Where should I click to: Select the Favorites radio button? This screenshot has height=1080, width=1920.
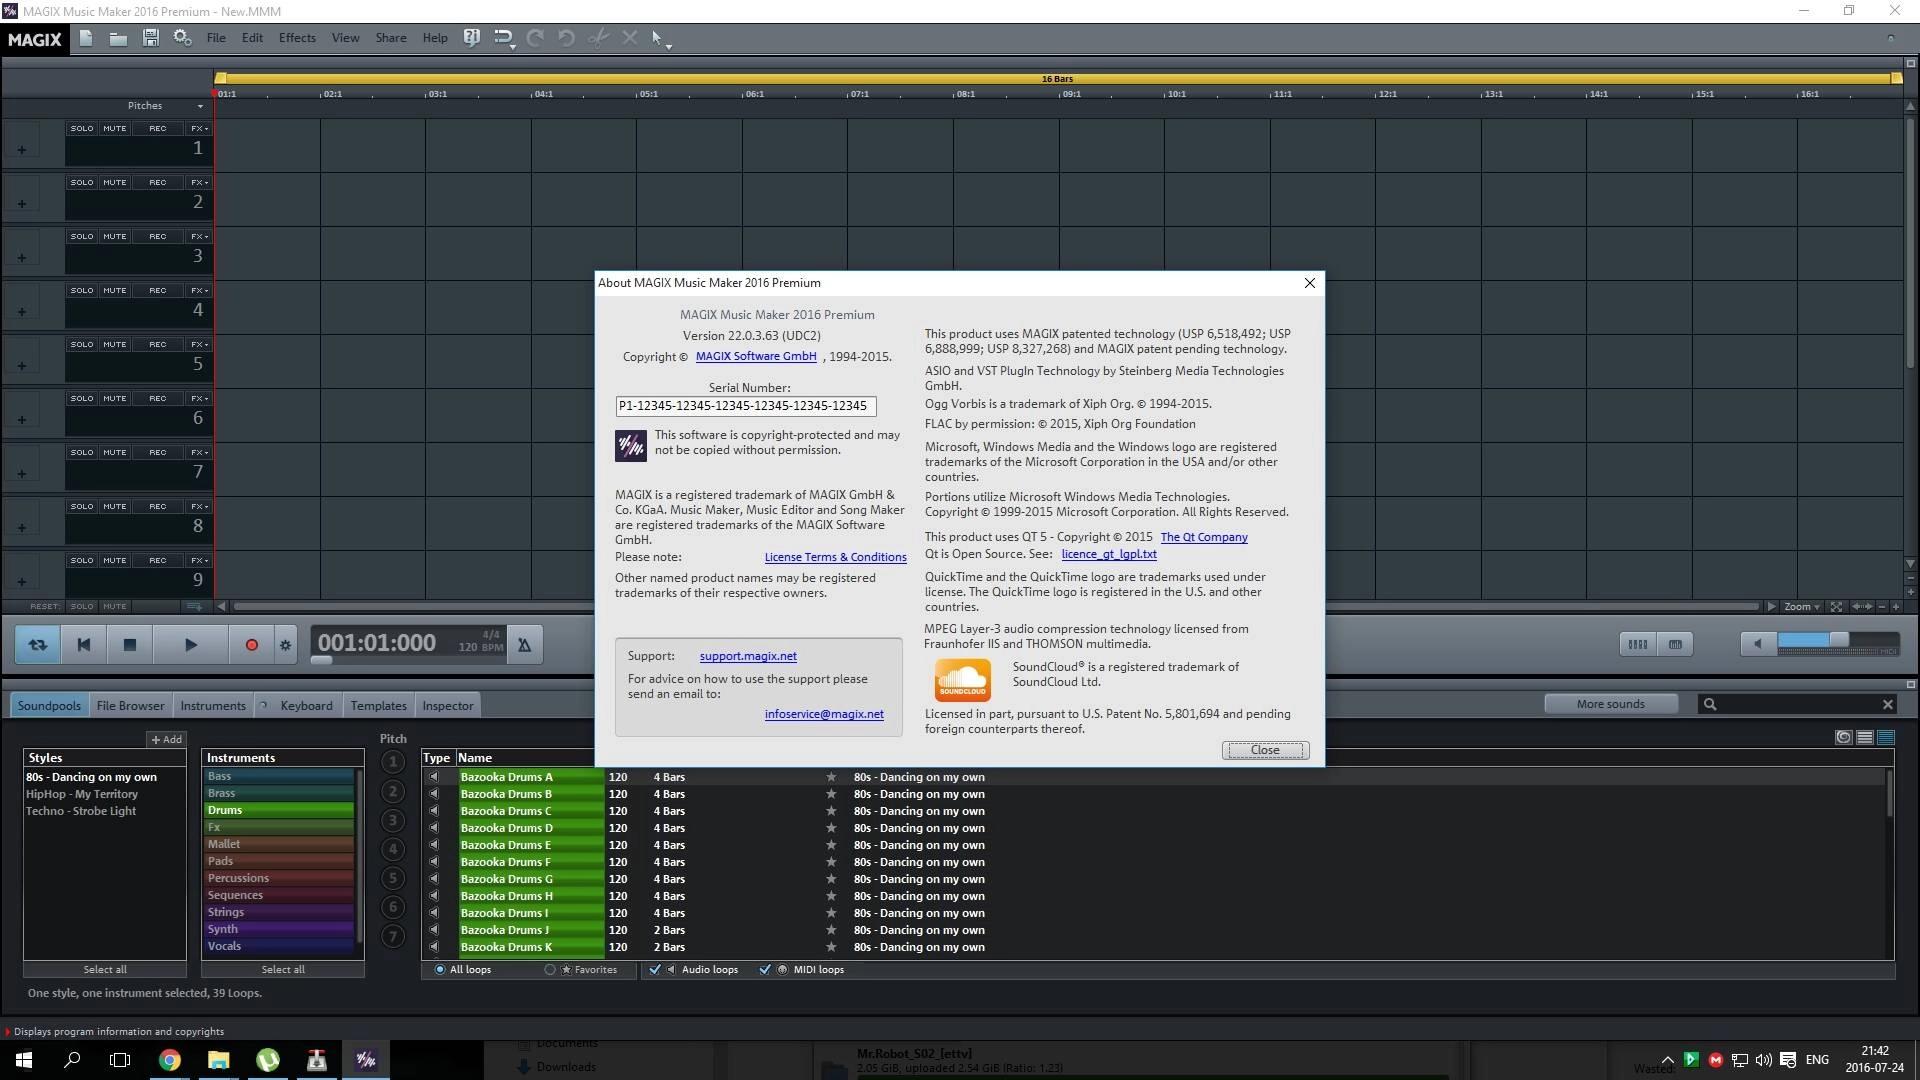pyautogui.click(x=550, y=970)
